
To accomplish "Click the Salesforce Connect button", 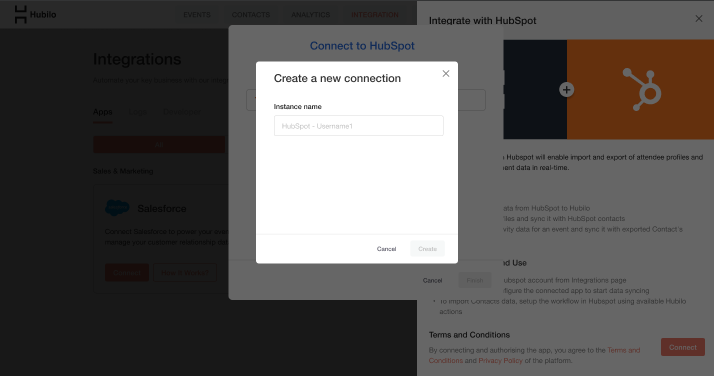I will [127, 273].
